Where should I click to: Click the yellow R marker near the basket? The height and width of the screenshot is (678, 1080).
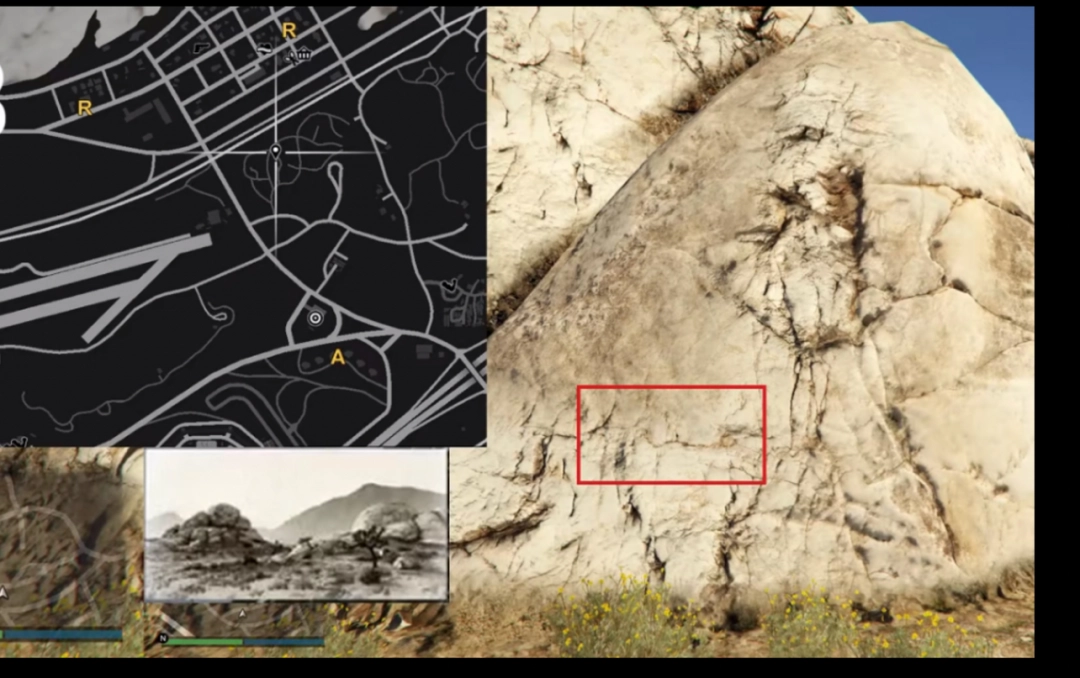coord(289,31)
